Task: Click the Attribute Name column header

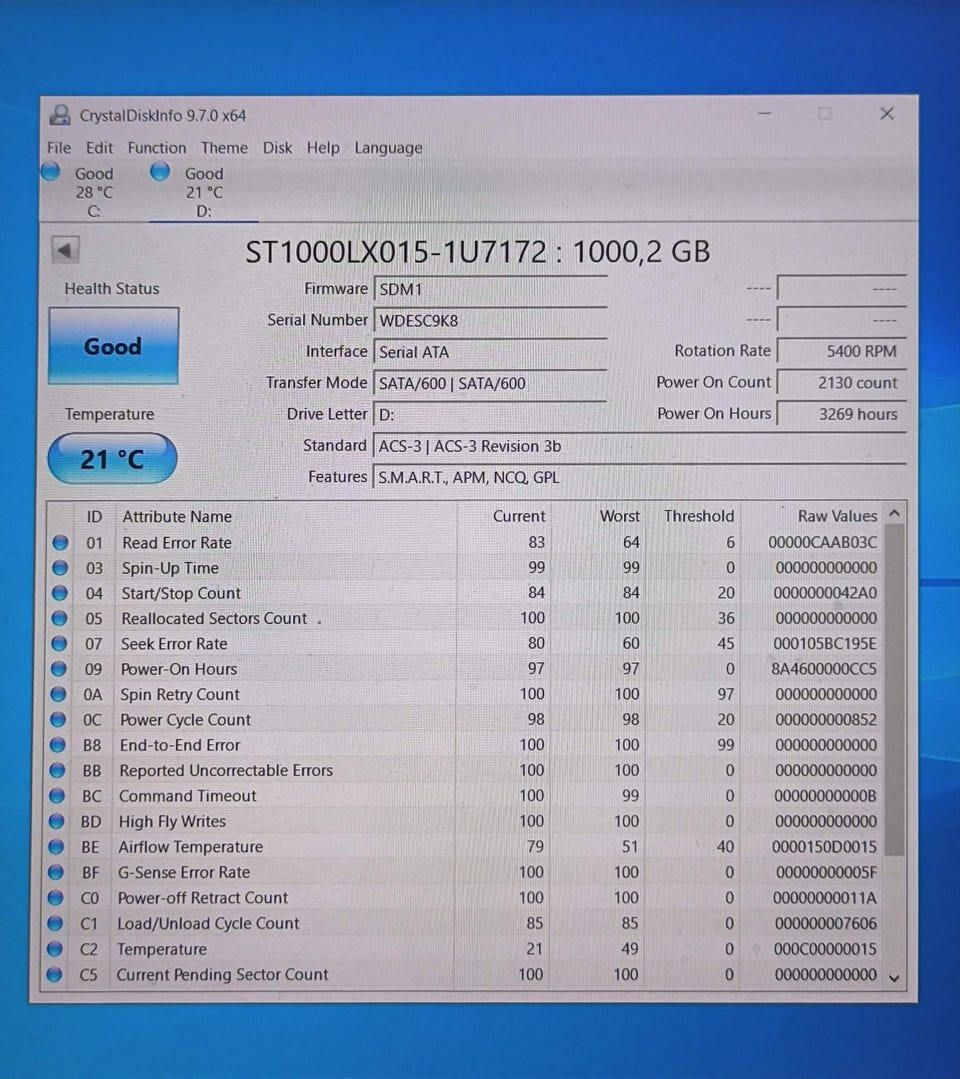Action: coord(177,517)
